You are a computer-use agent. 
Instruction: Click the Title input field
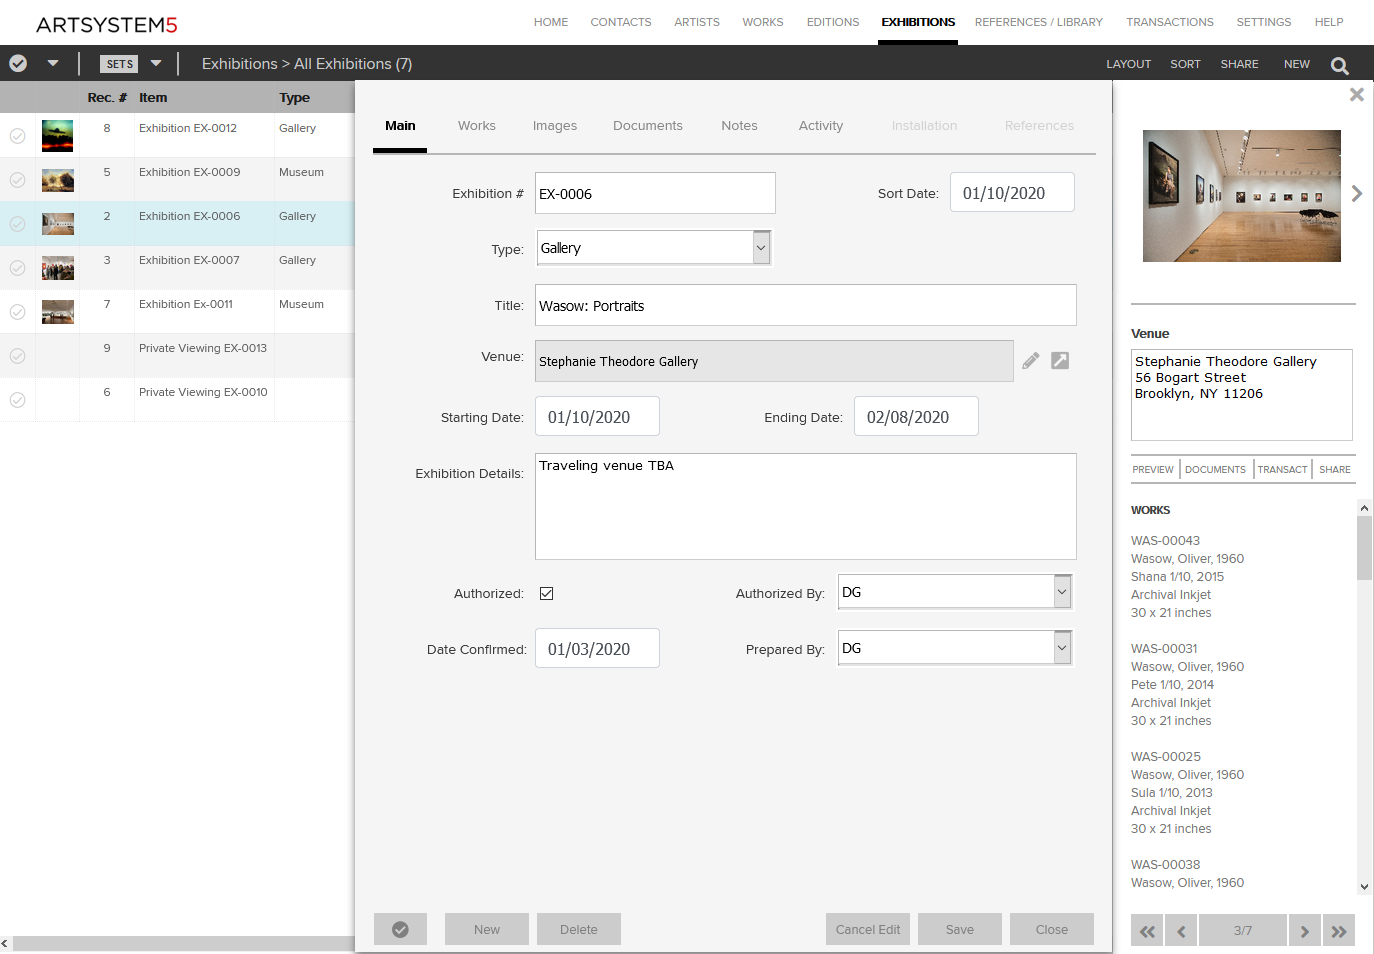point(805,306)
